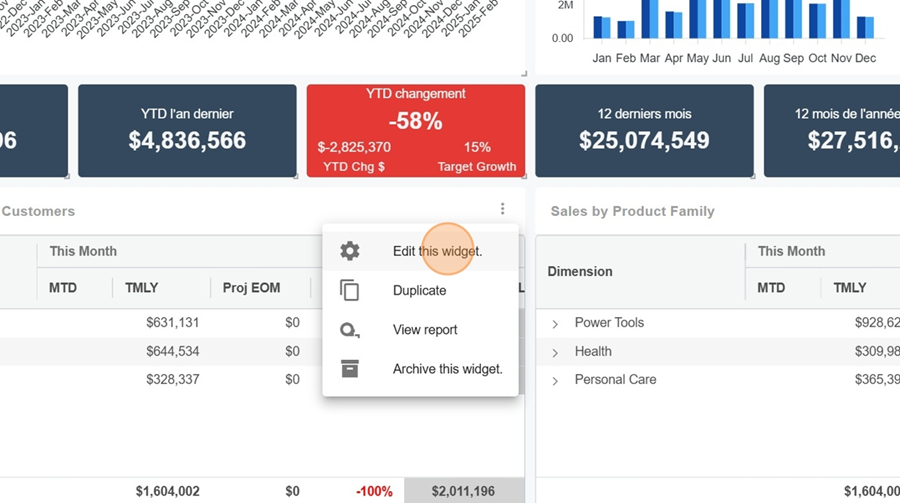The width and height of the screenshot is (900, 503).
Task: Expand the Power Tools row
Action: point(555,324)
